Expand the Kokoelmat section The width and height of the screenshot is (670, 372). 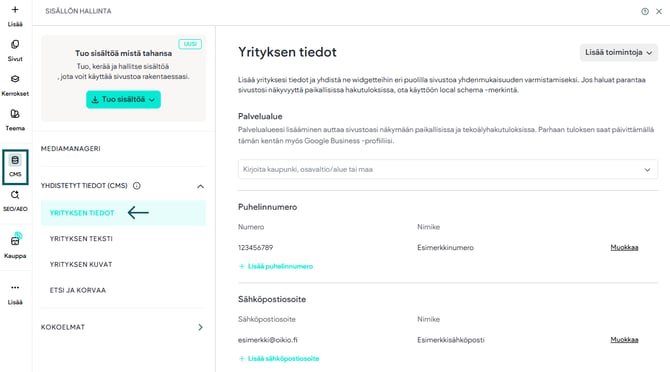[x=200, y=327]
